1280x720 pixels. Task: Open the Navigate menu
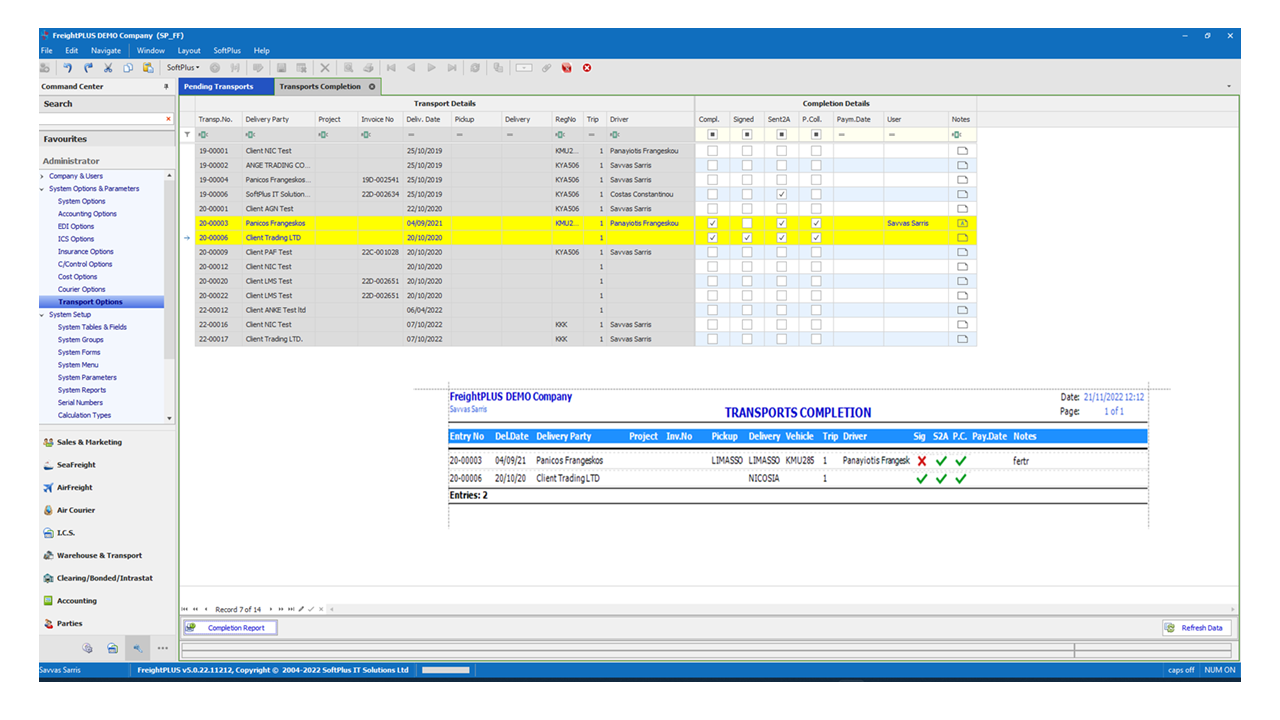[x=105, y=50]
